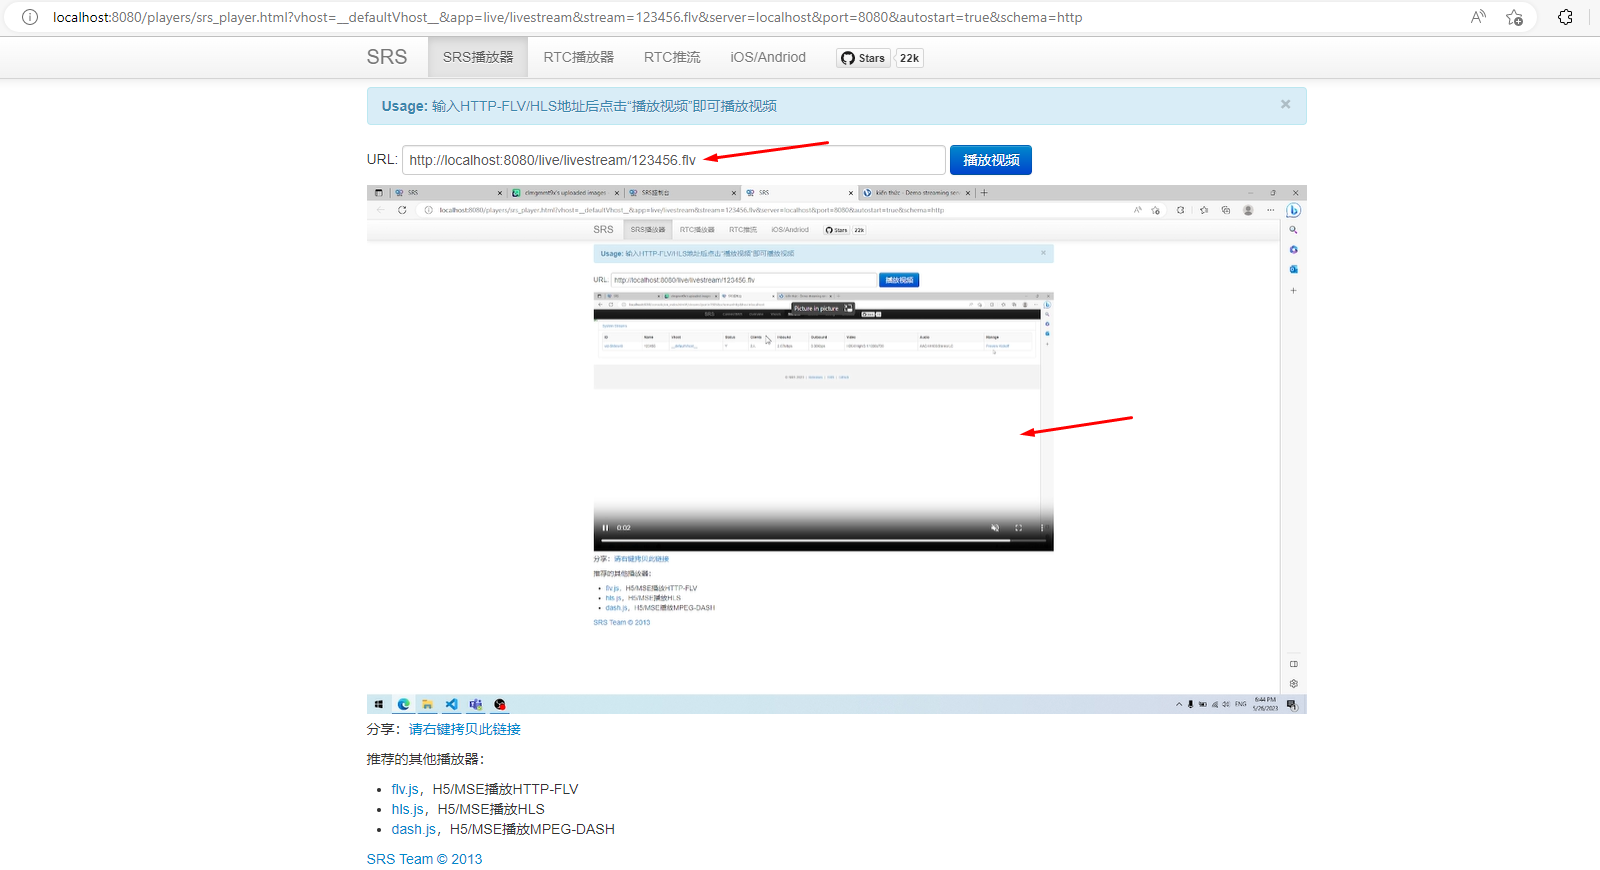Select the iOS/Andriod nav item

768,57
